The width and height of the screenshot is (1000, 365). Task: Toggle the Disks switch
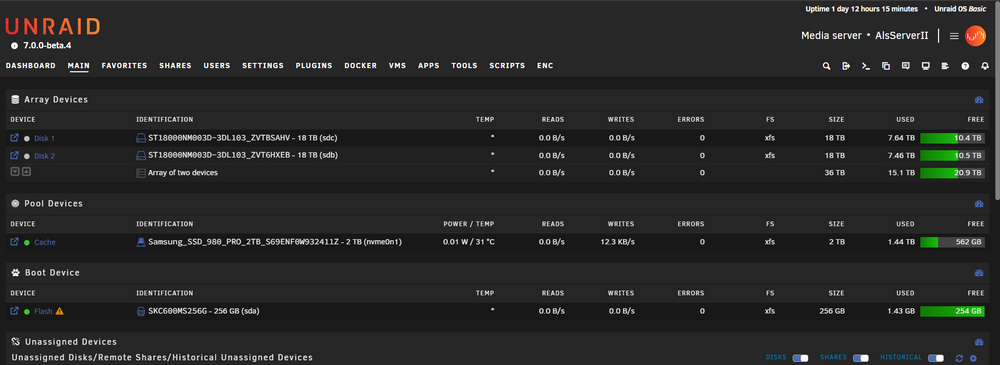[x=800, y=358]
